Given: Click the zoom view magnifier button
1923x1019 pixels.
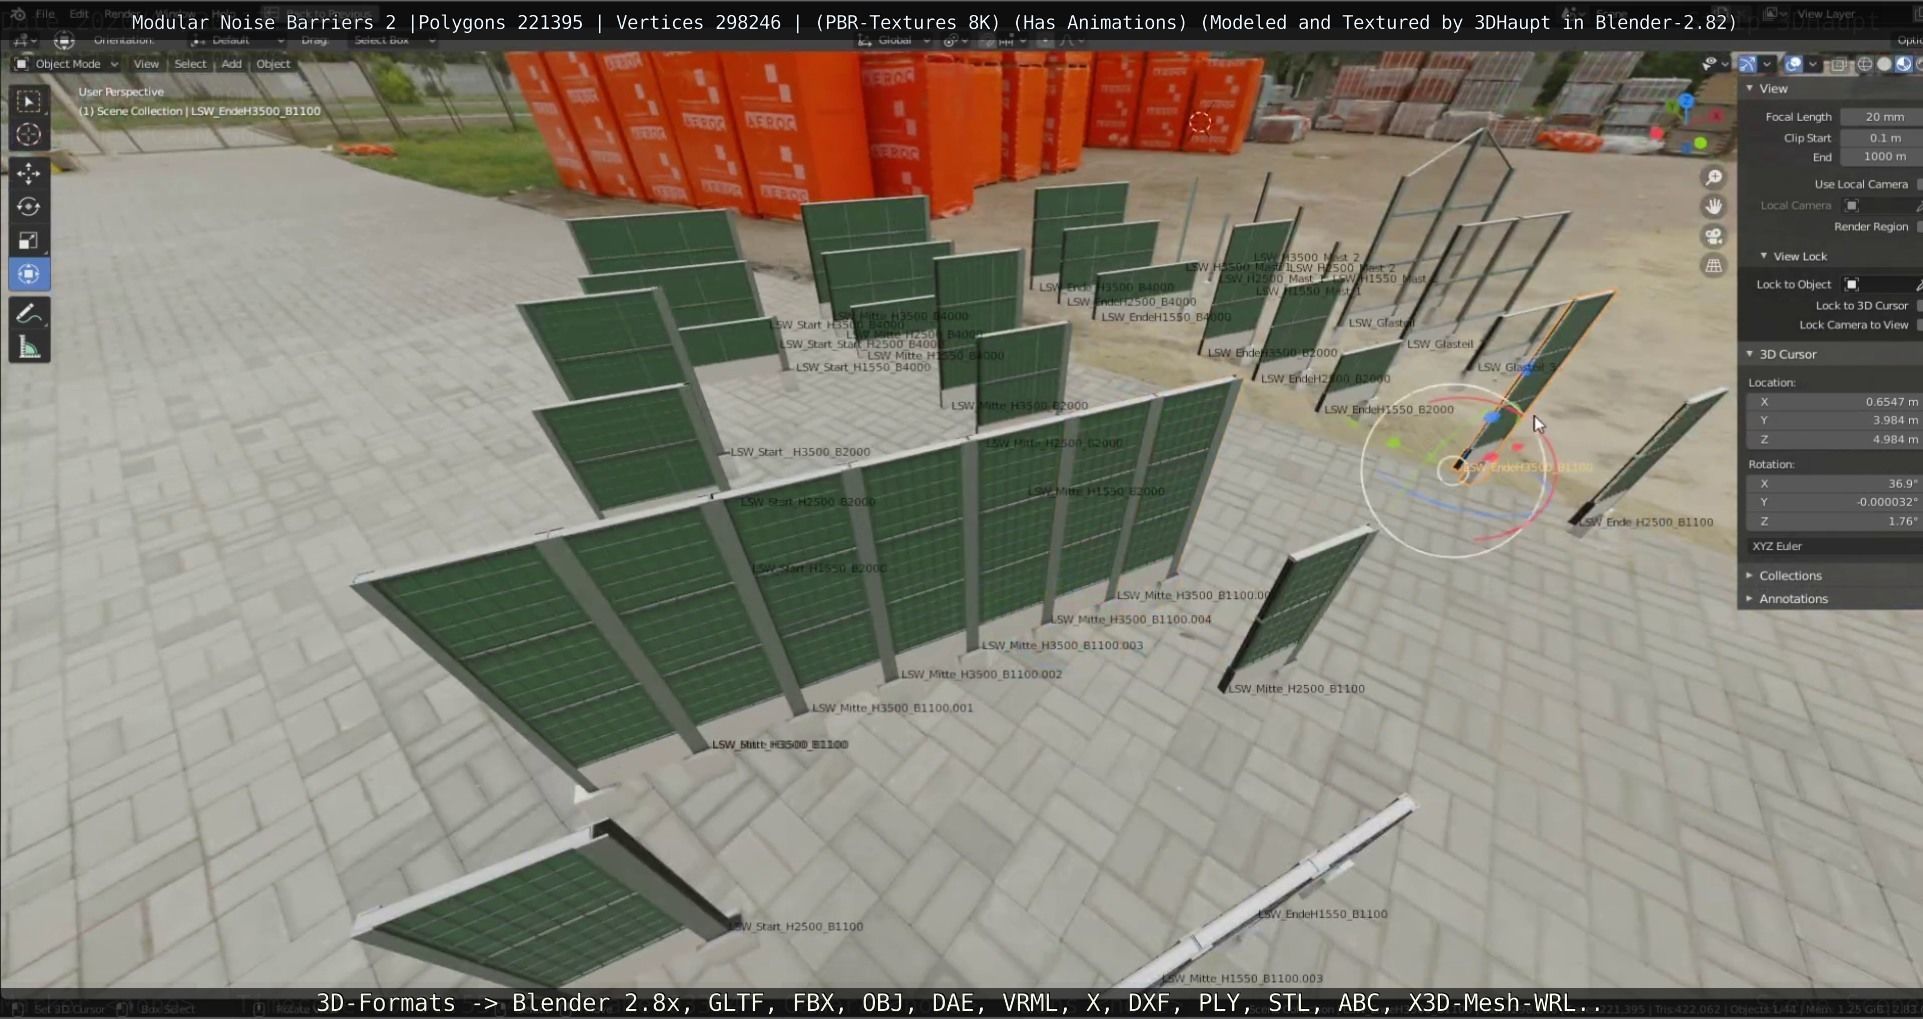Looking at the screenshot, I should coord(1714,177).
